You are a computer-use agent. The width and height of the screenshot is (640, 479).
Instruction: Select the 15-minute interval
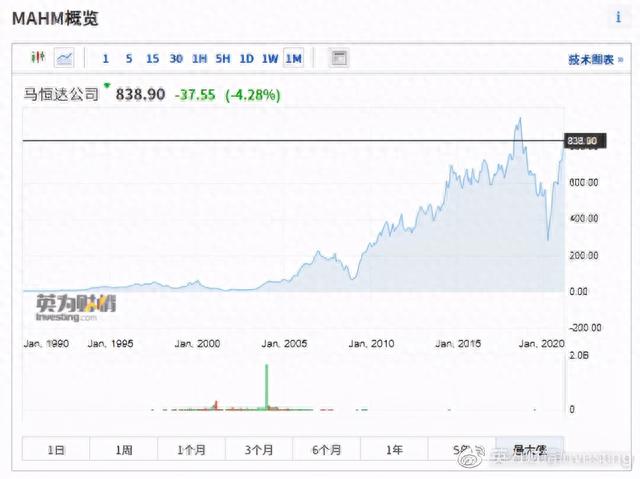pos(152,58)
